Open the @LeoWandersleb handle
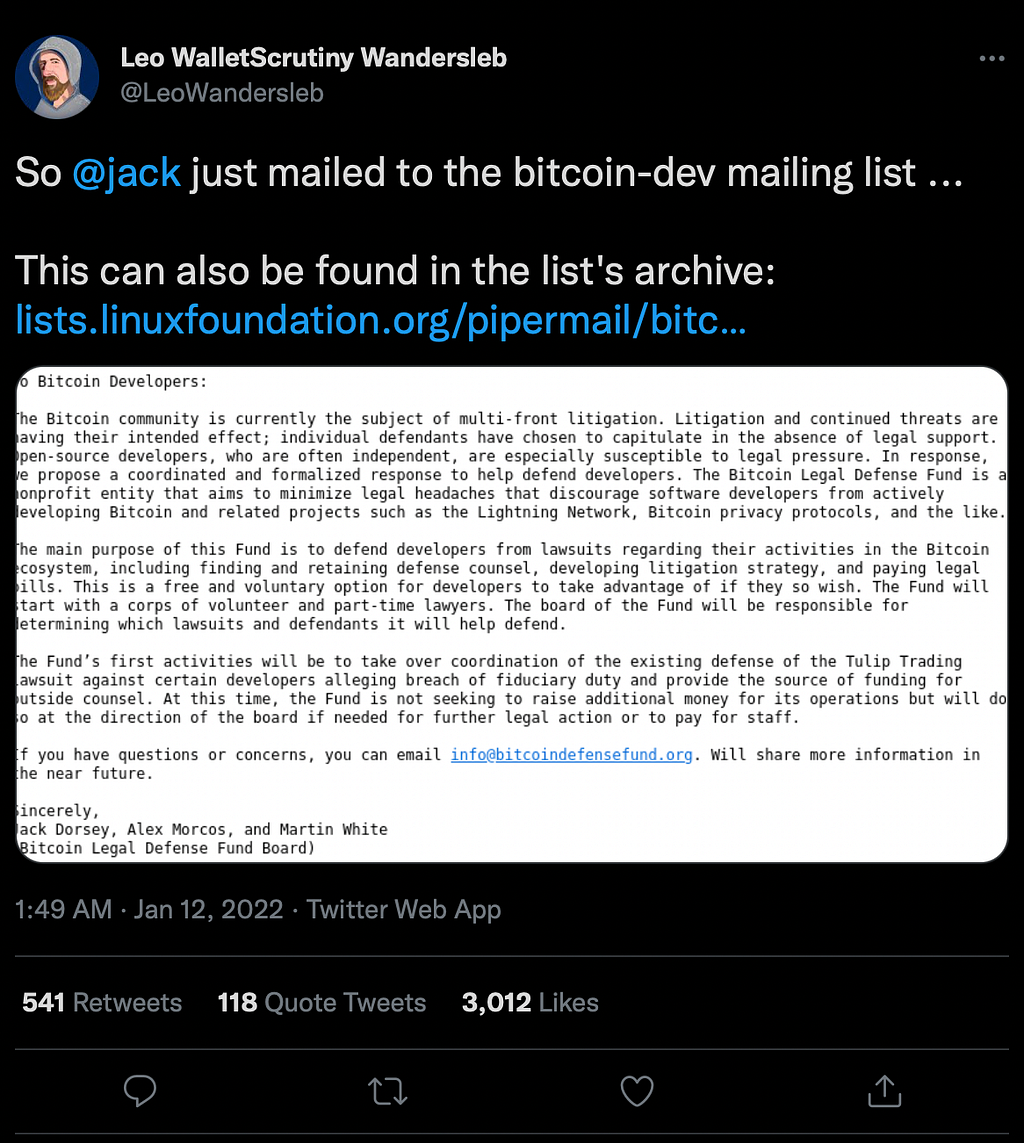Image resolution: width=1024 pixels, height=1143 pixels. click(x=222, y=93)
